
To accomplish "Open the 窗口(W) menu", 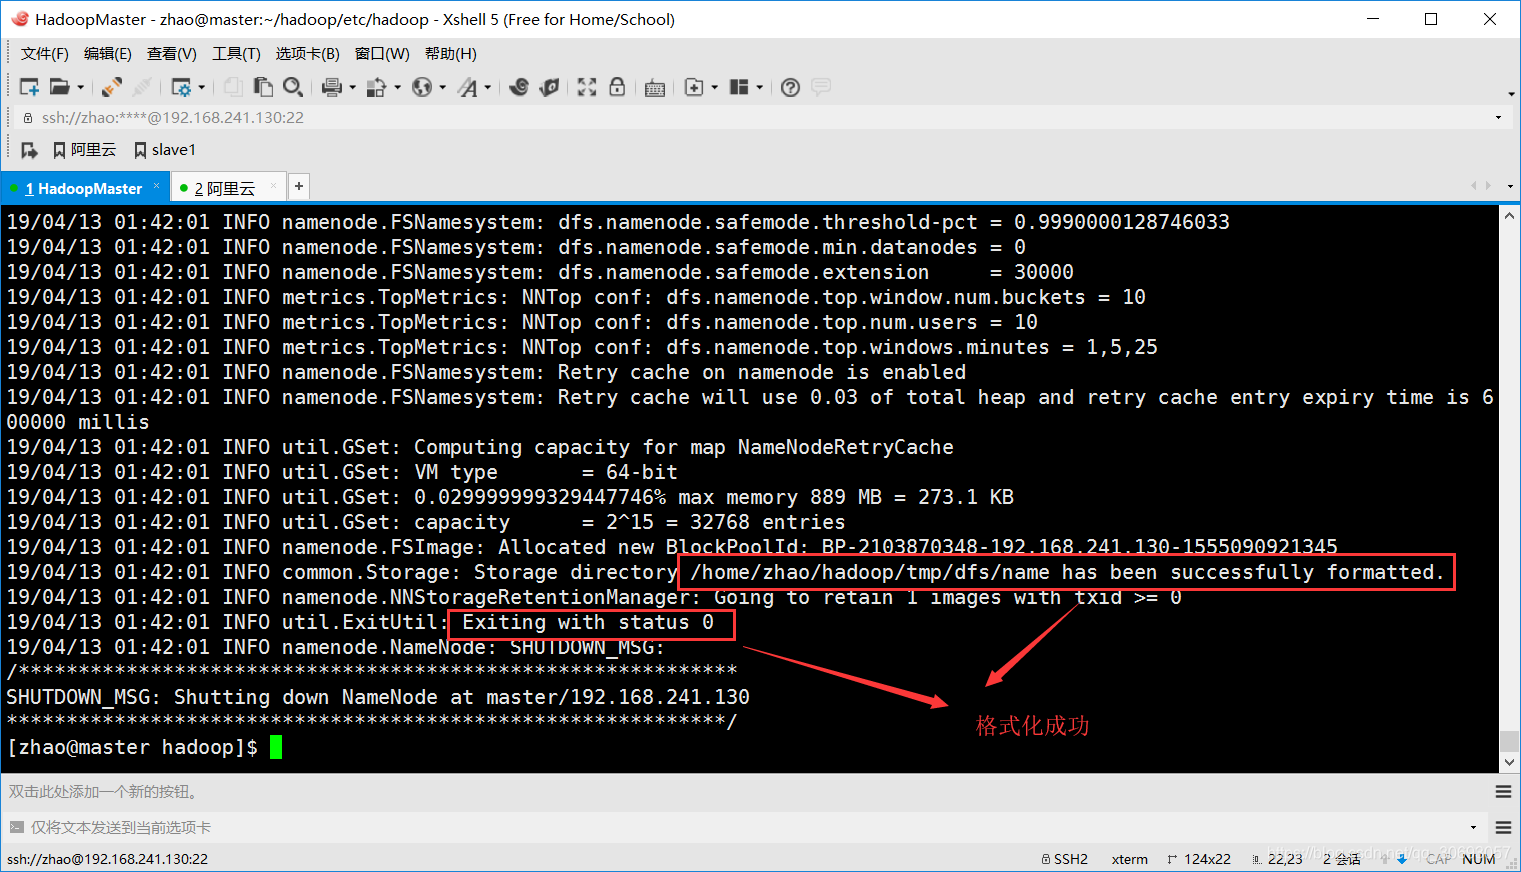I will click(x=382, y=53).
